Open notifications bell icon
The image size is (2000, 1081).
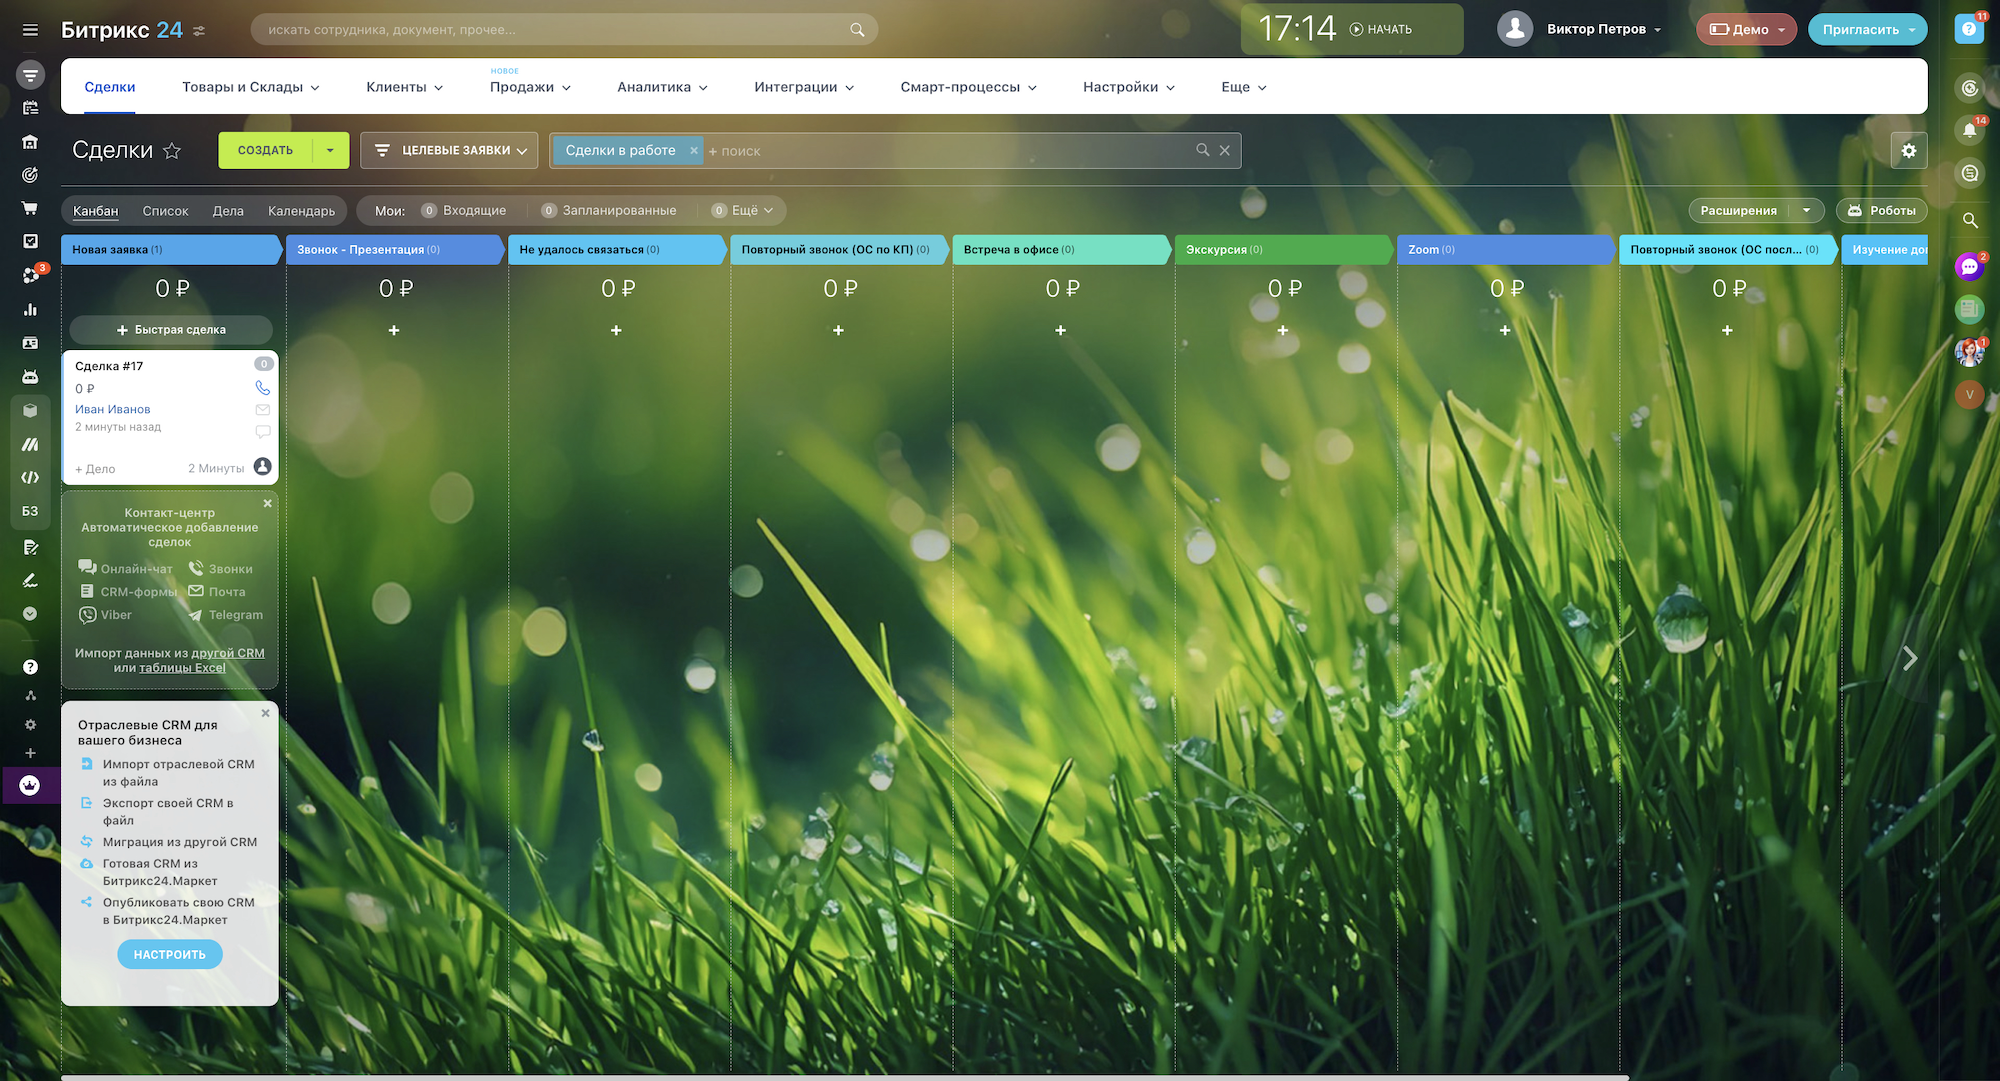pyautogui.click(x=1969, y=130)
